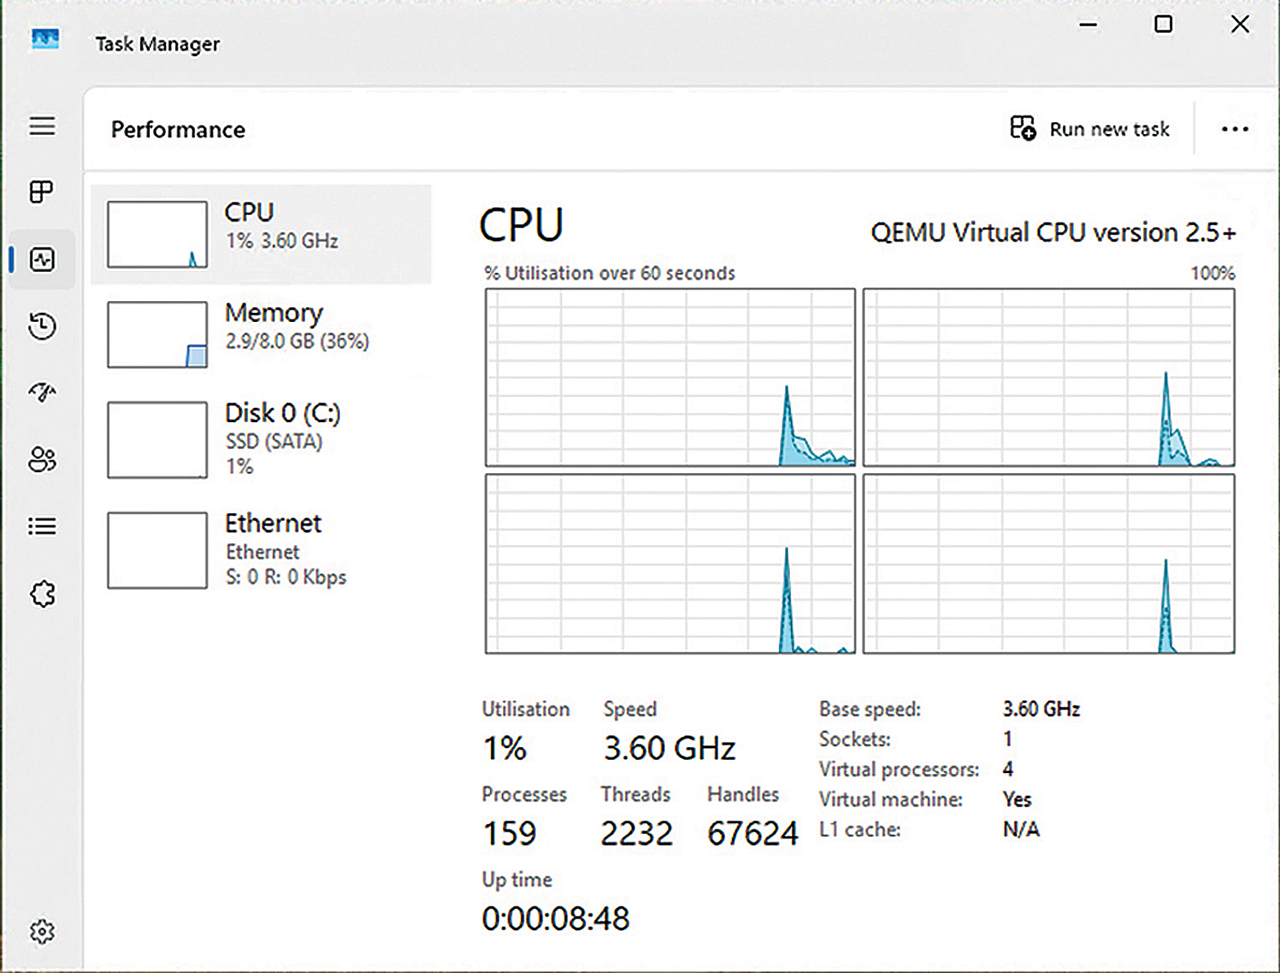Maximize the Task Manager window
The width and height of the screenshot is (1280, 973).
pyautogui.click(x=1163, y=24)
